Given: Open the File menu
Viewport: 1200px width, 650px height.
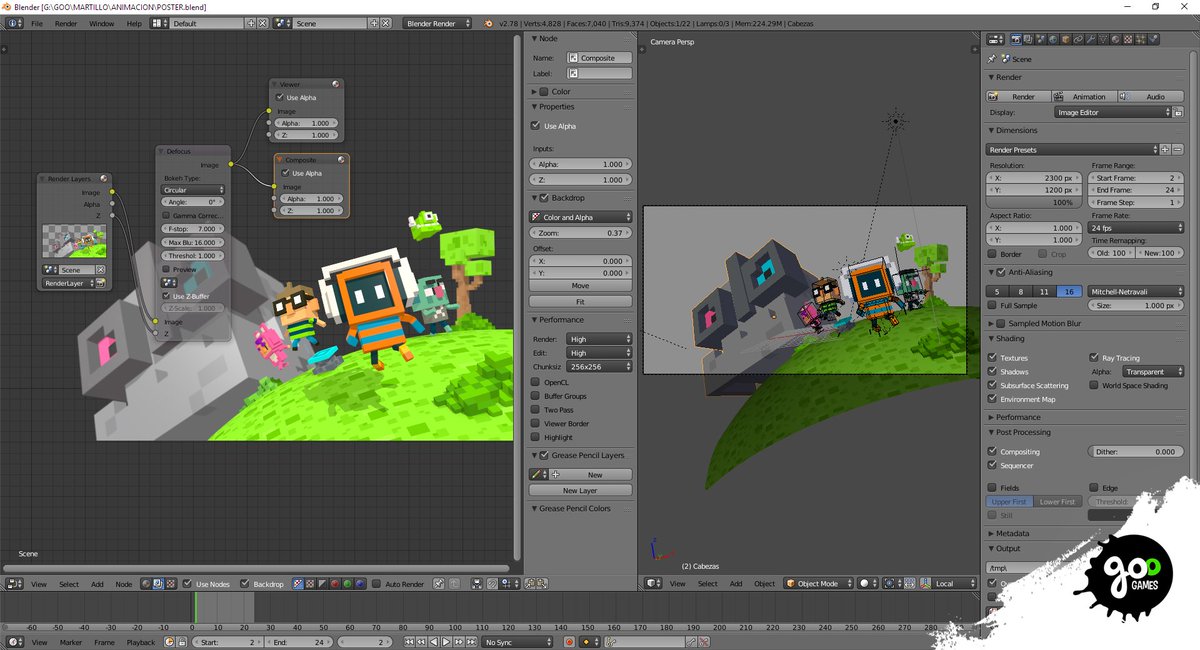Looking at the screenshot, I should click(x=37, y=23).
